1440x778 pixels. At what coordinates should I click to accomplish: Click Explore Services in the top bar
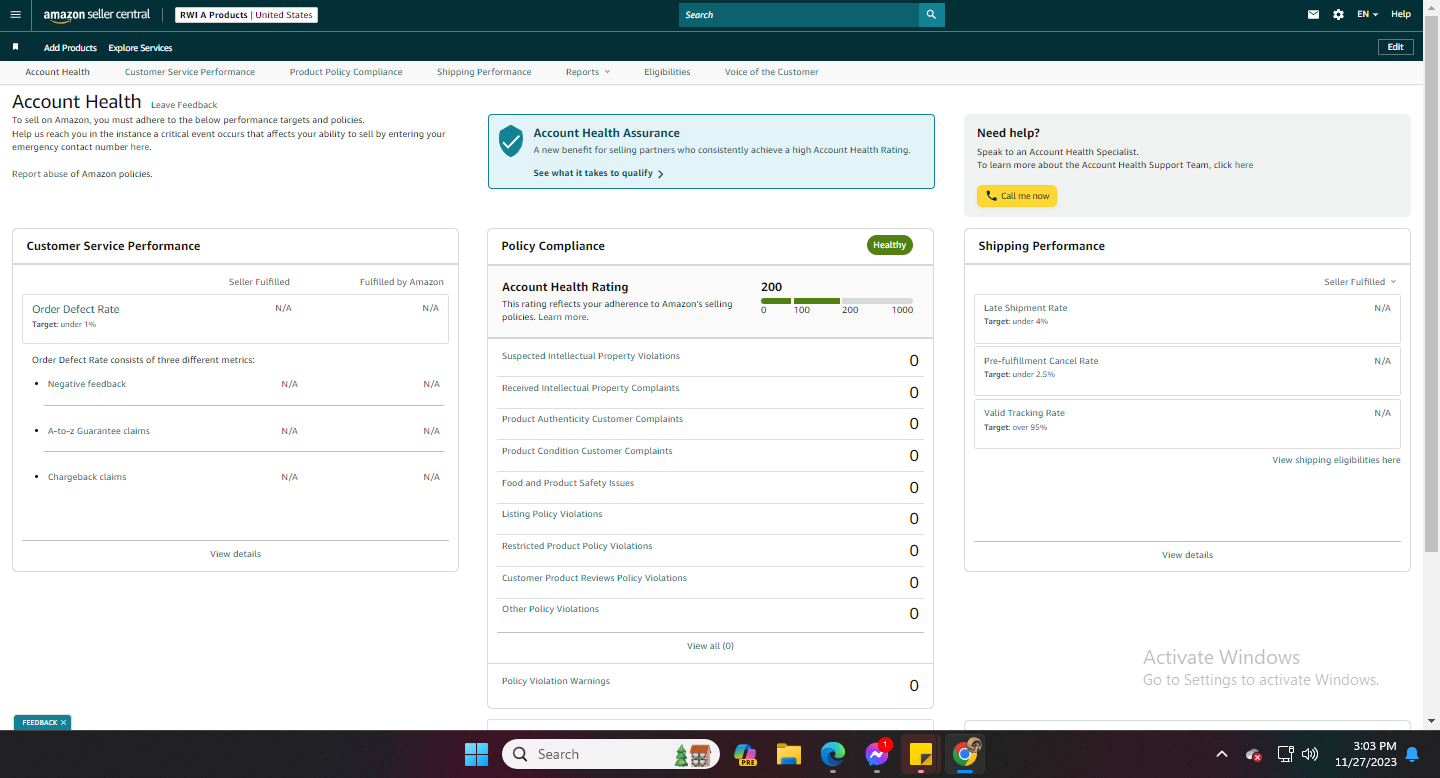[140, 48]
